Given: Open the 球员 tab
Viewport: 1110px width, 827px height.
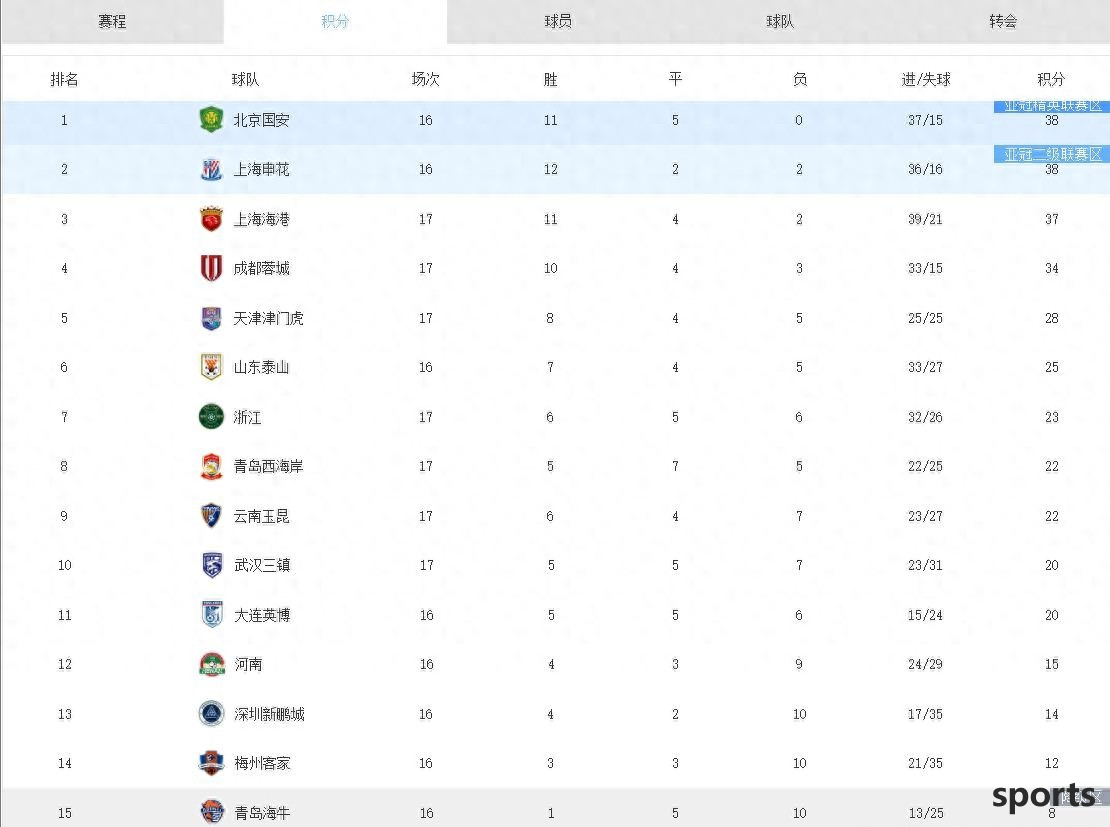Looking at the screenshot, I should click(x=558, y=21).
